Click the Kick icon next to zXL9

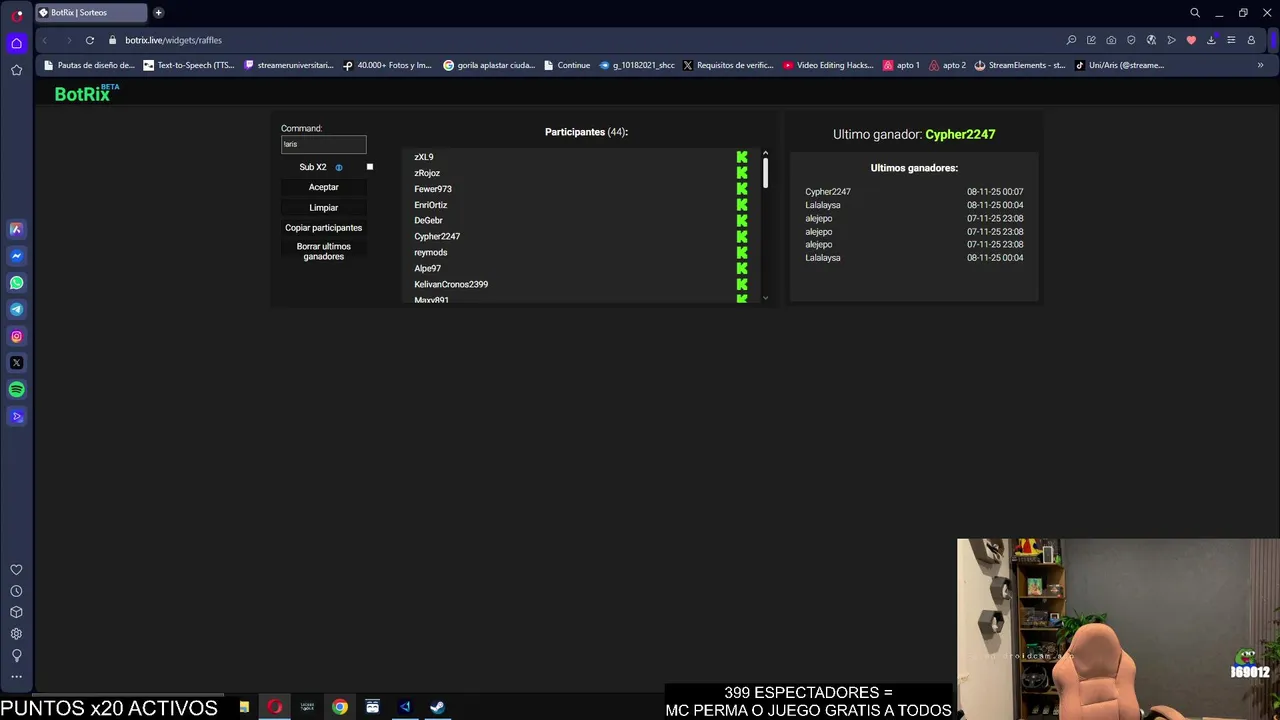[742, 157]
